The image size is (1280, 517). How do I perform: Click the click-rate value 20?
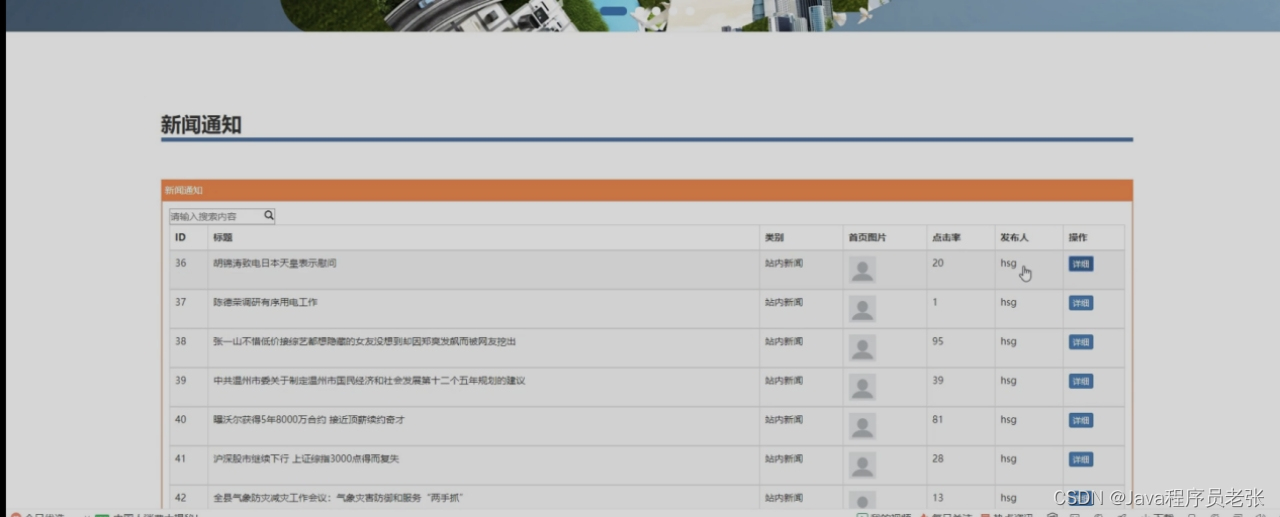[938, 263]
